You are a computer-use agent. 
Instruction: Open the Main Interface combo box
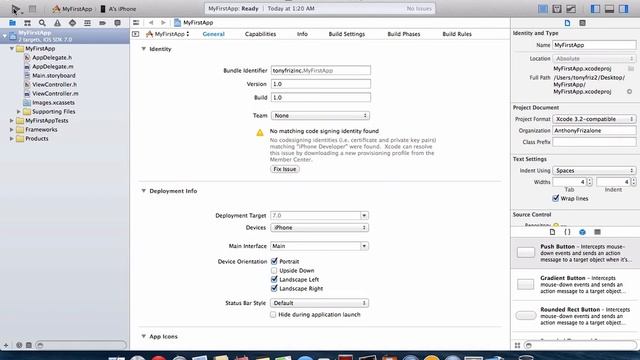[364, 246]
